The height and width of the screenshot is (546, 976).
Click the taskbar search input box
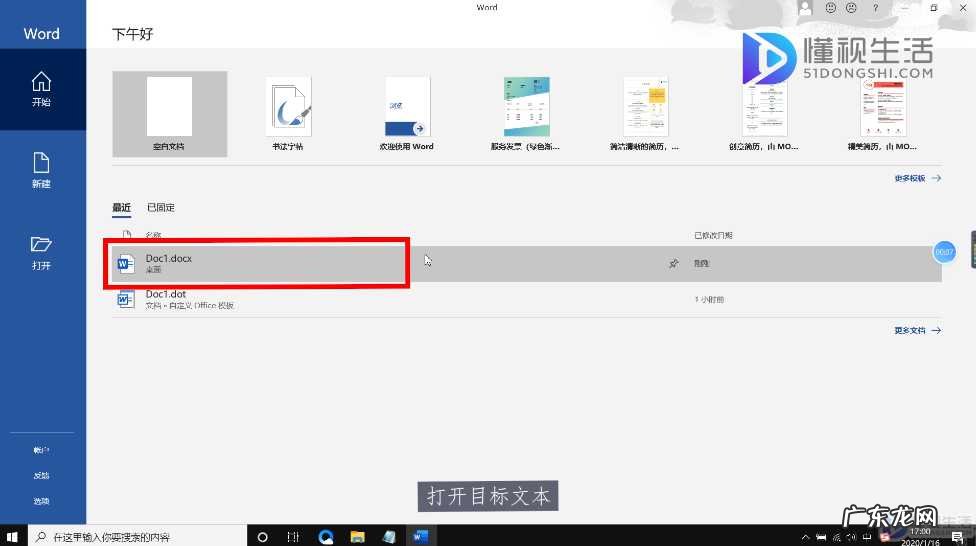coord(137,536)
